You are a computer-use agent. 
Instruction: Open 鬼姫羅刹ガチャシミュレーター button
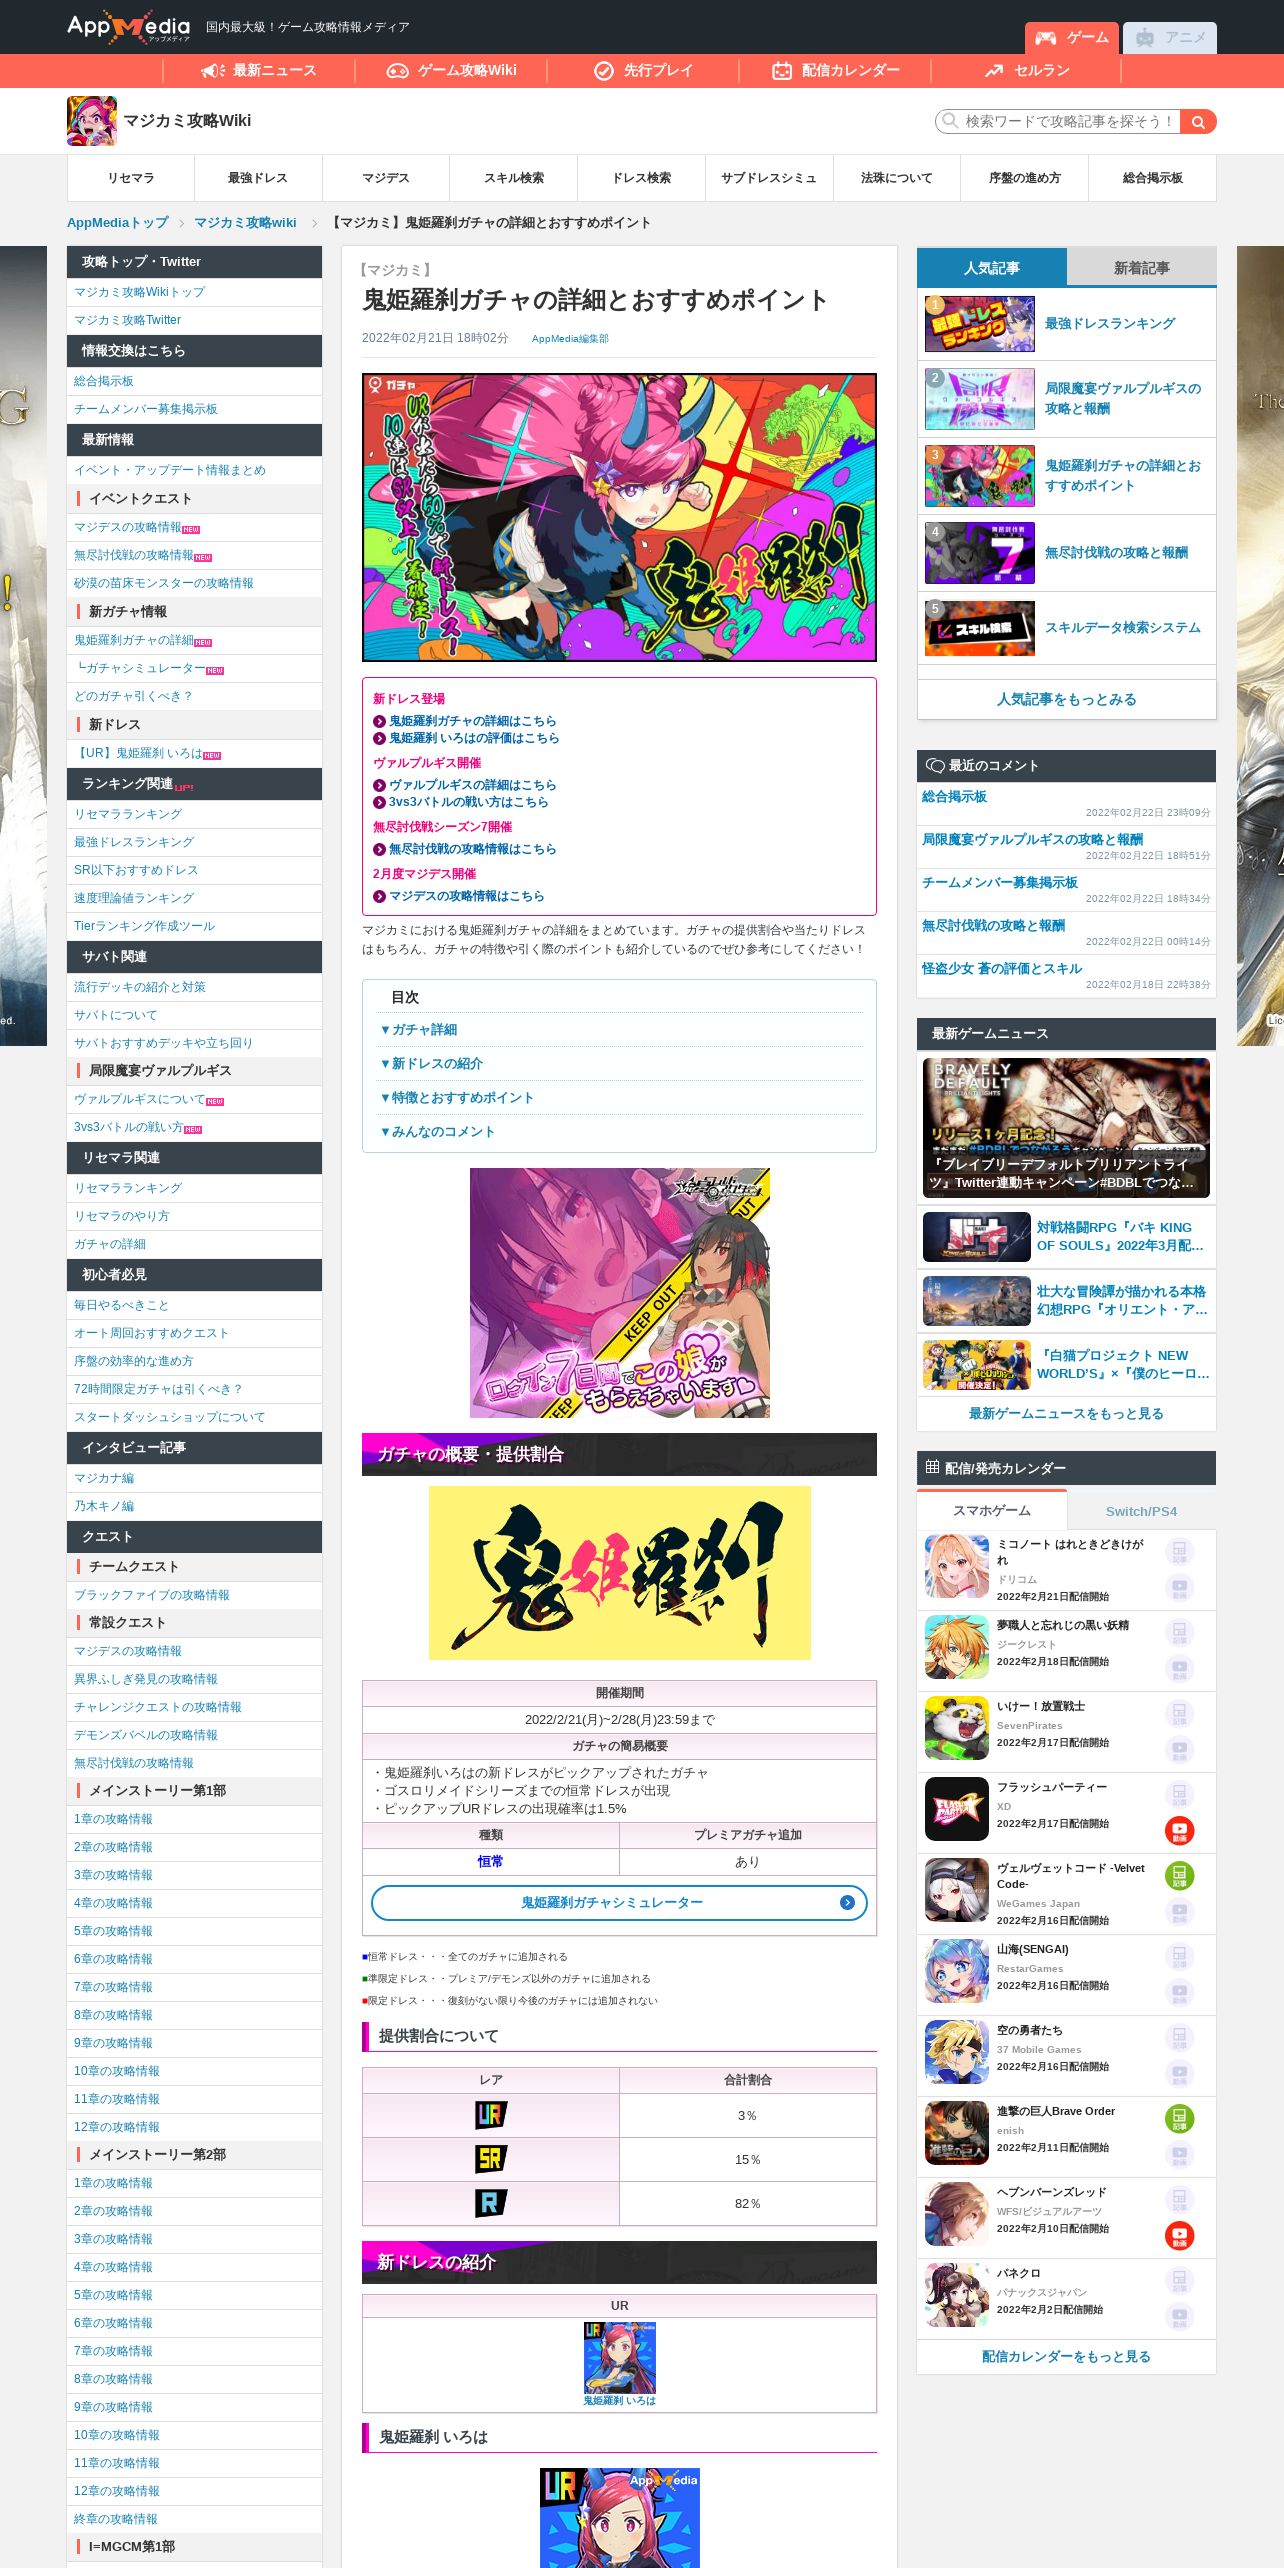tap(619, 1903)
